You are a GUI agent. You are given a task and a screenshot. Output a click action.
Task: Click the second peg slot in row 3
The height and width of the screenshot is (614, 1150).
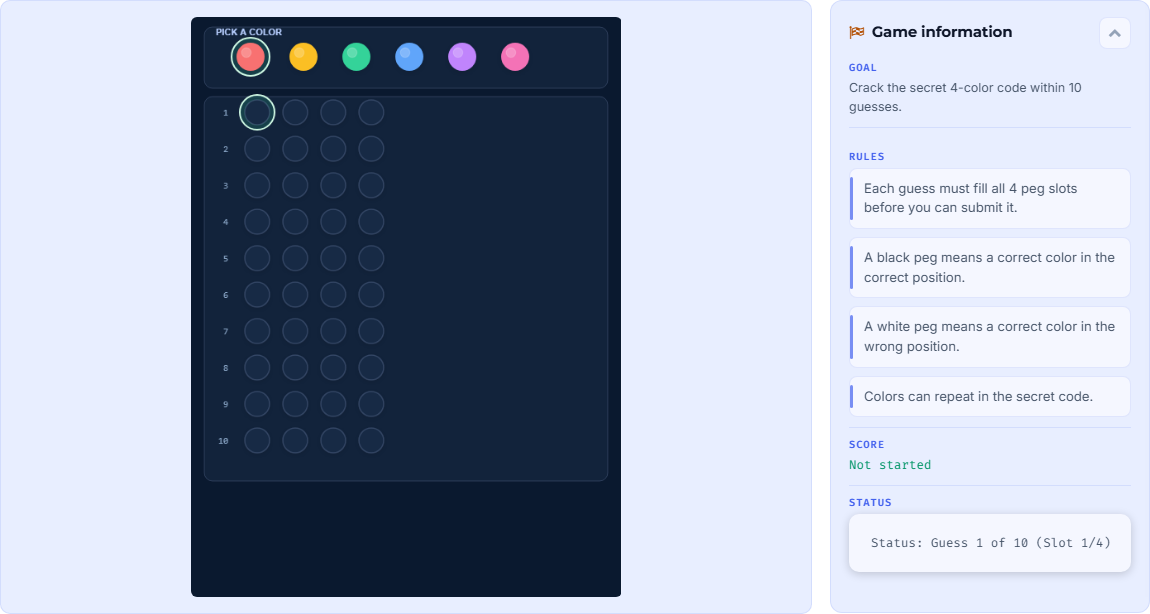(296, 186)
